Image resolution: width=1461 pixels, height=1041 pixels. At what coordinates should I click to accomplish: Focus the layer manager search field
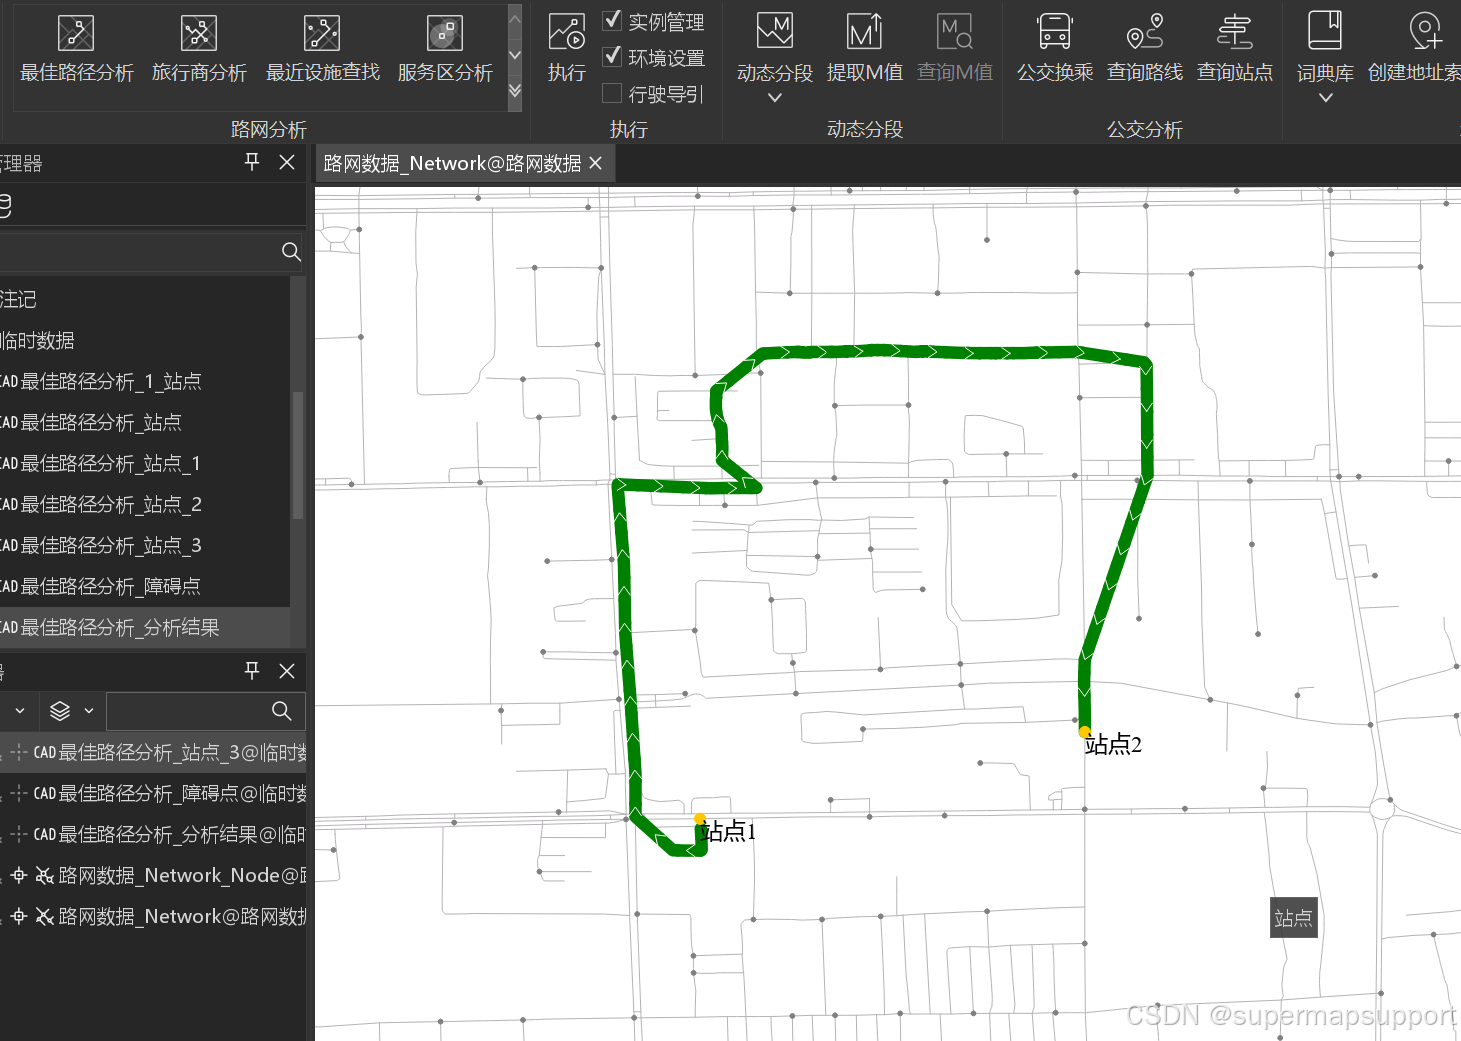click(x=205, y=711)
